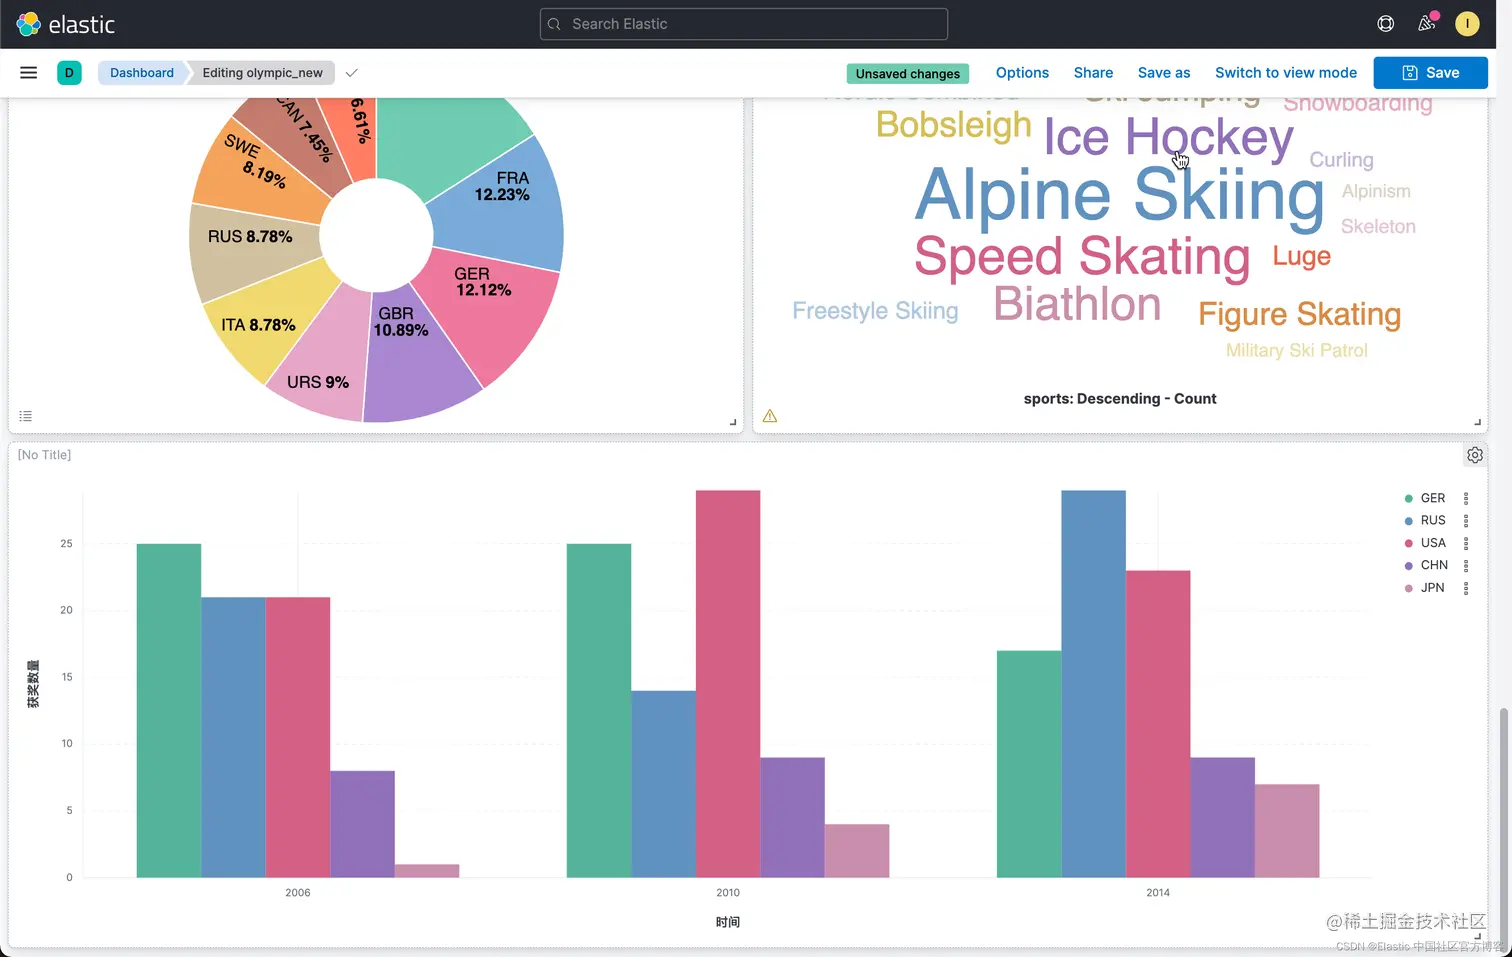
Task: Click the 2010 pink USA bar
Action: pyautogui.click(x=728, y=684)
